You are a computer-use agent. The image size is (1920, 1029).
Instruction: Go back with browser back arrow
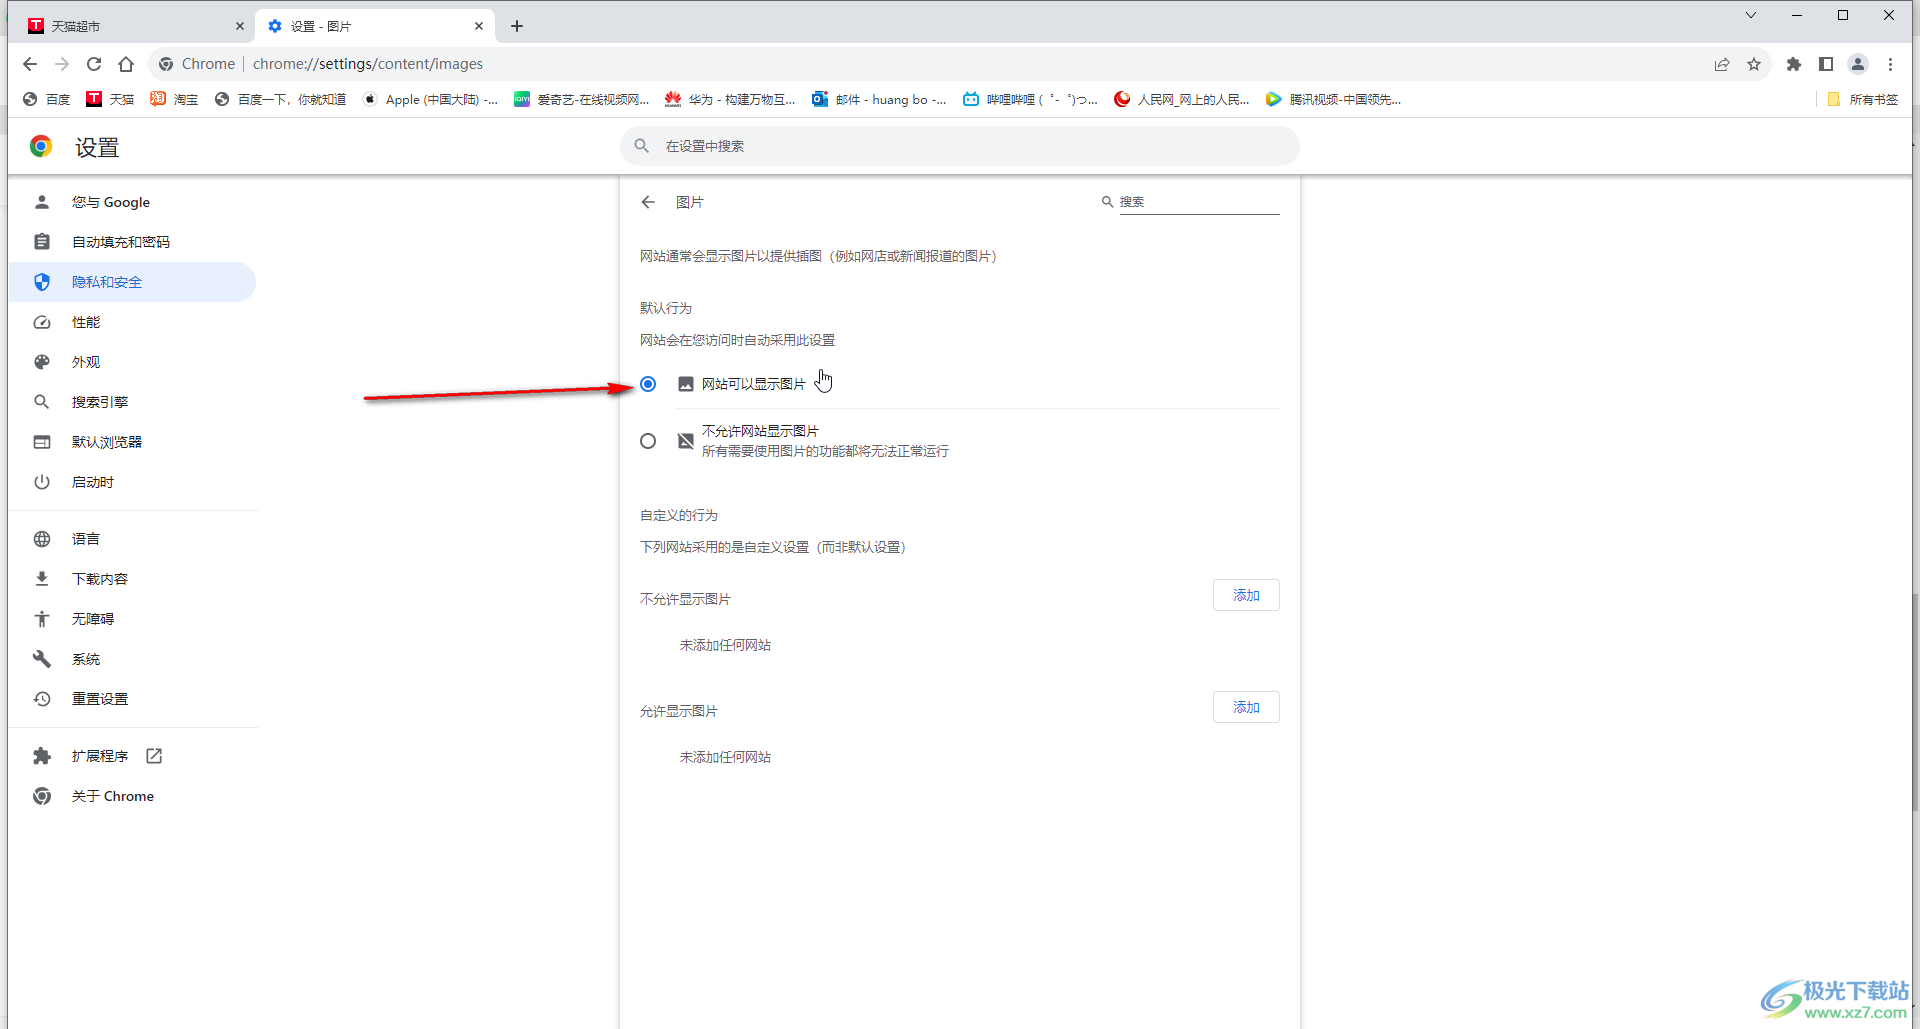pos(30,64)
